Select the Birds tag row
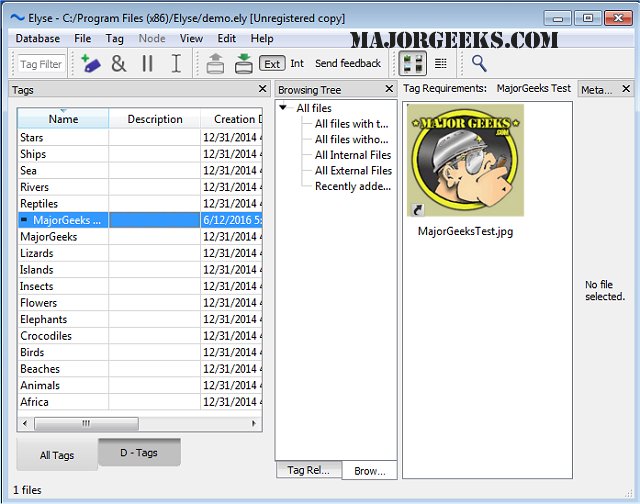The image size is (640, 504). click(x=140, y=352)
